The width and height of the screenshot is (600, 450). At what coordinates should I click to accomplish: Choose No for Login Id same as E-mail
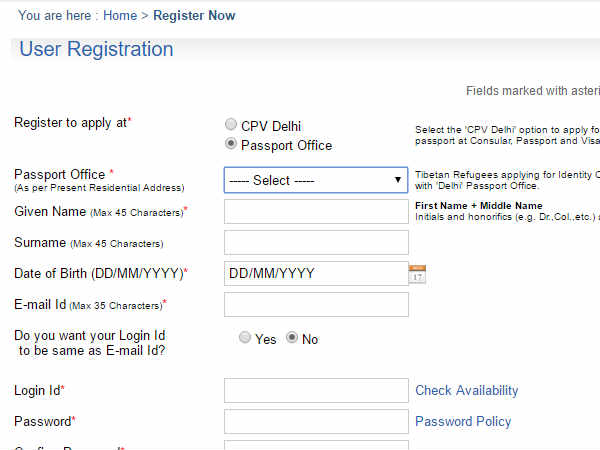pos(292,338)
